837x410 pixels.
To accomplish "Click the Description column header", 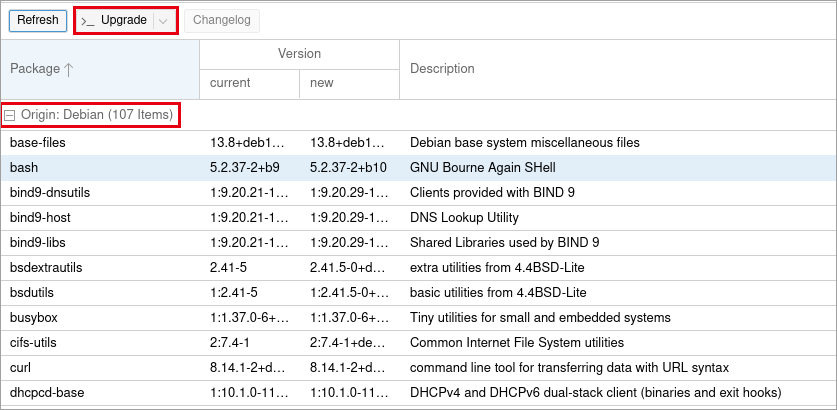I will [618, 69].
